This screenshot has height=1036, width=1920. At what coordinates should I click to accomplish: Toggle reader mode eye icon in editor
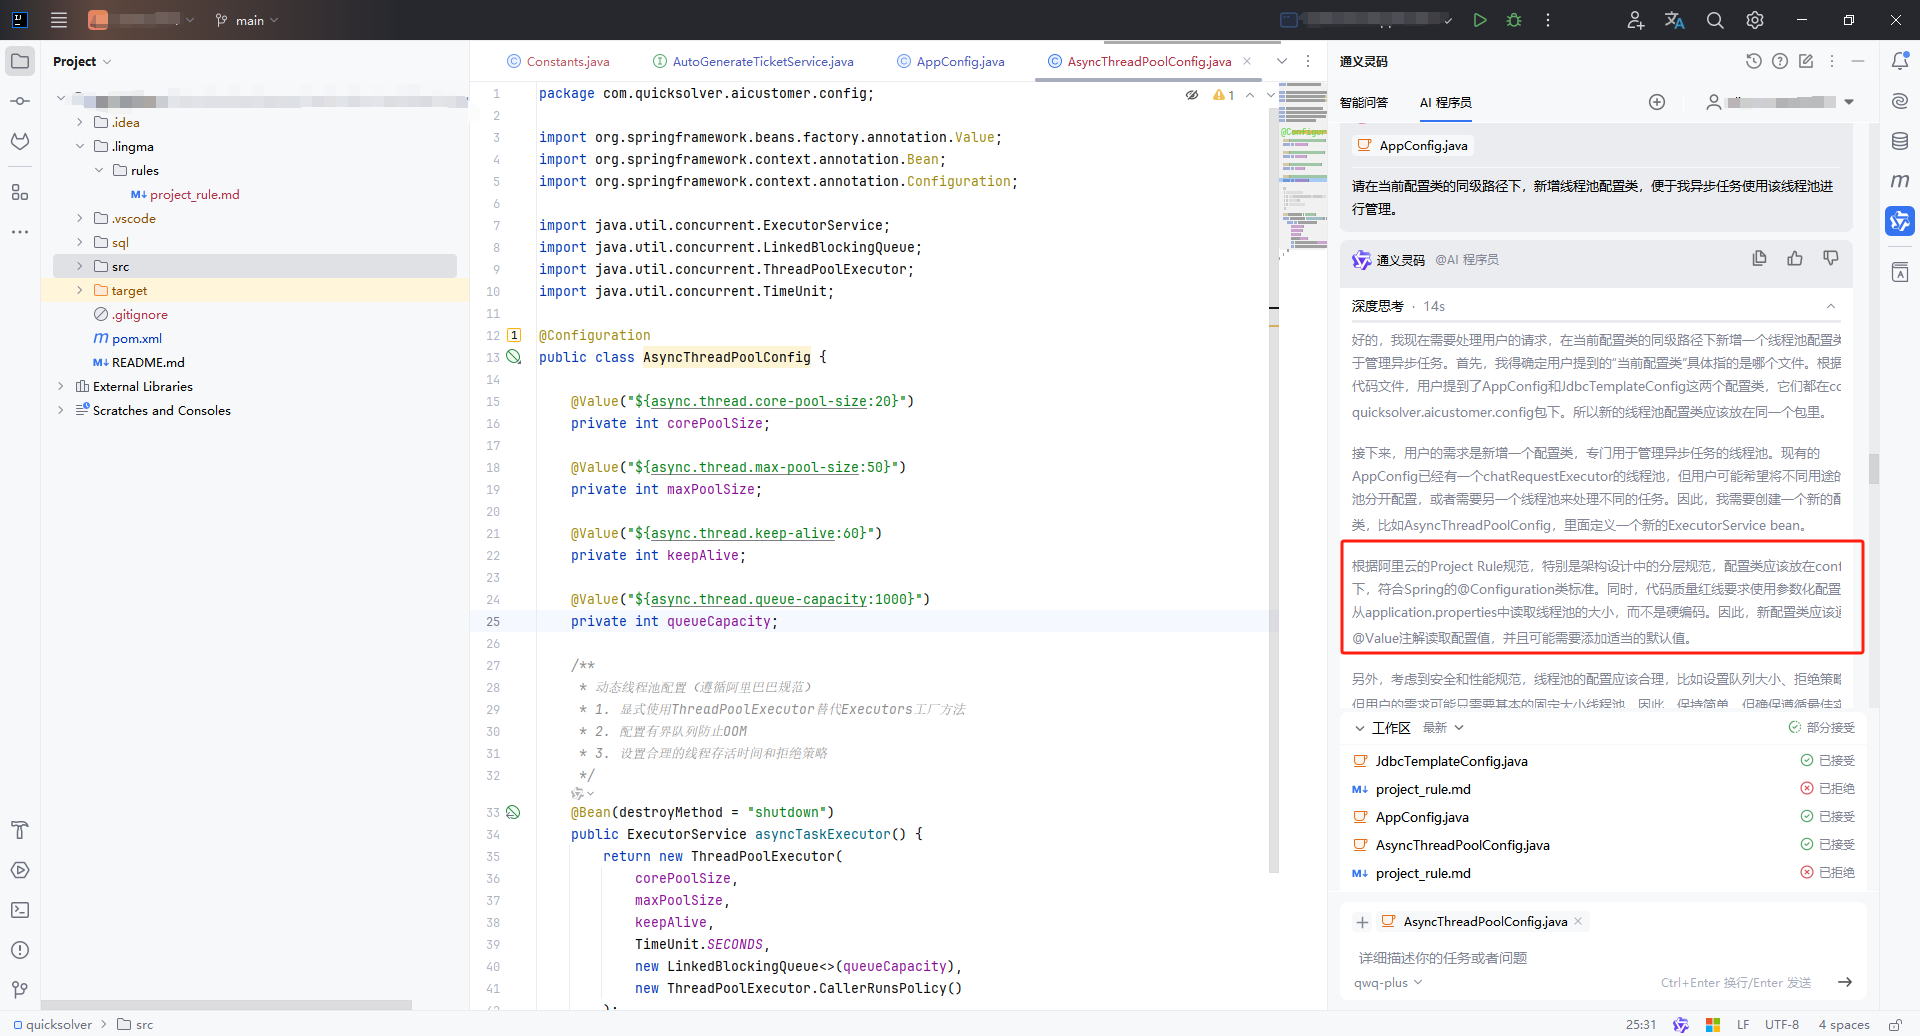(1192, 95)
